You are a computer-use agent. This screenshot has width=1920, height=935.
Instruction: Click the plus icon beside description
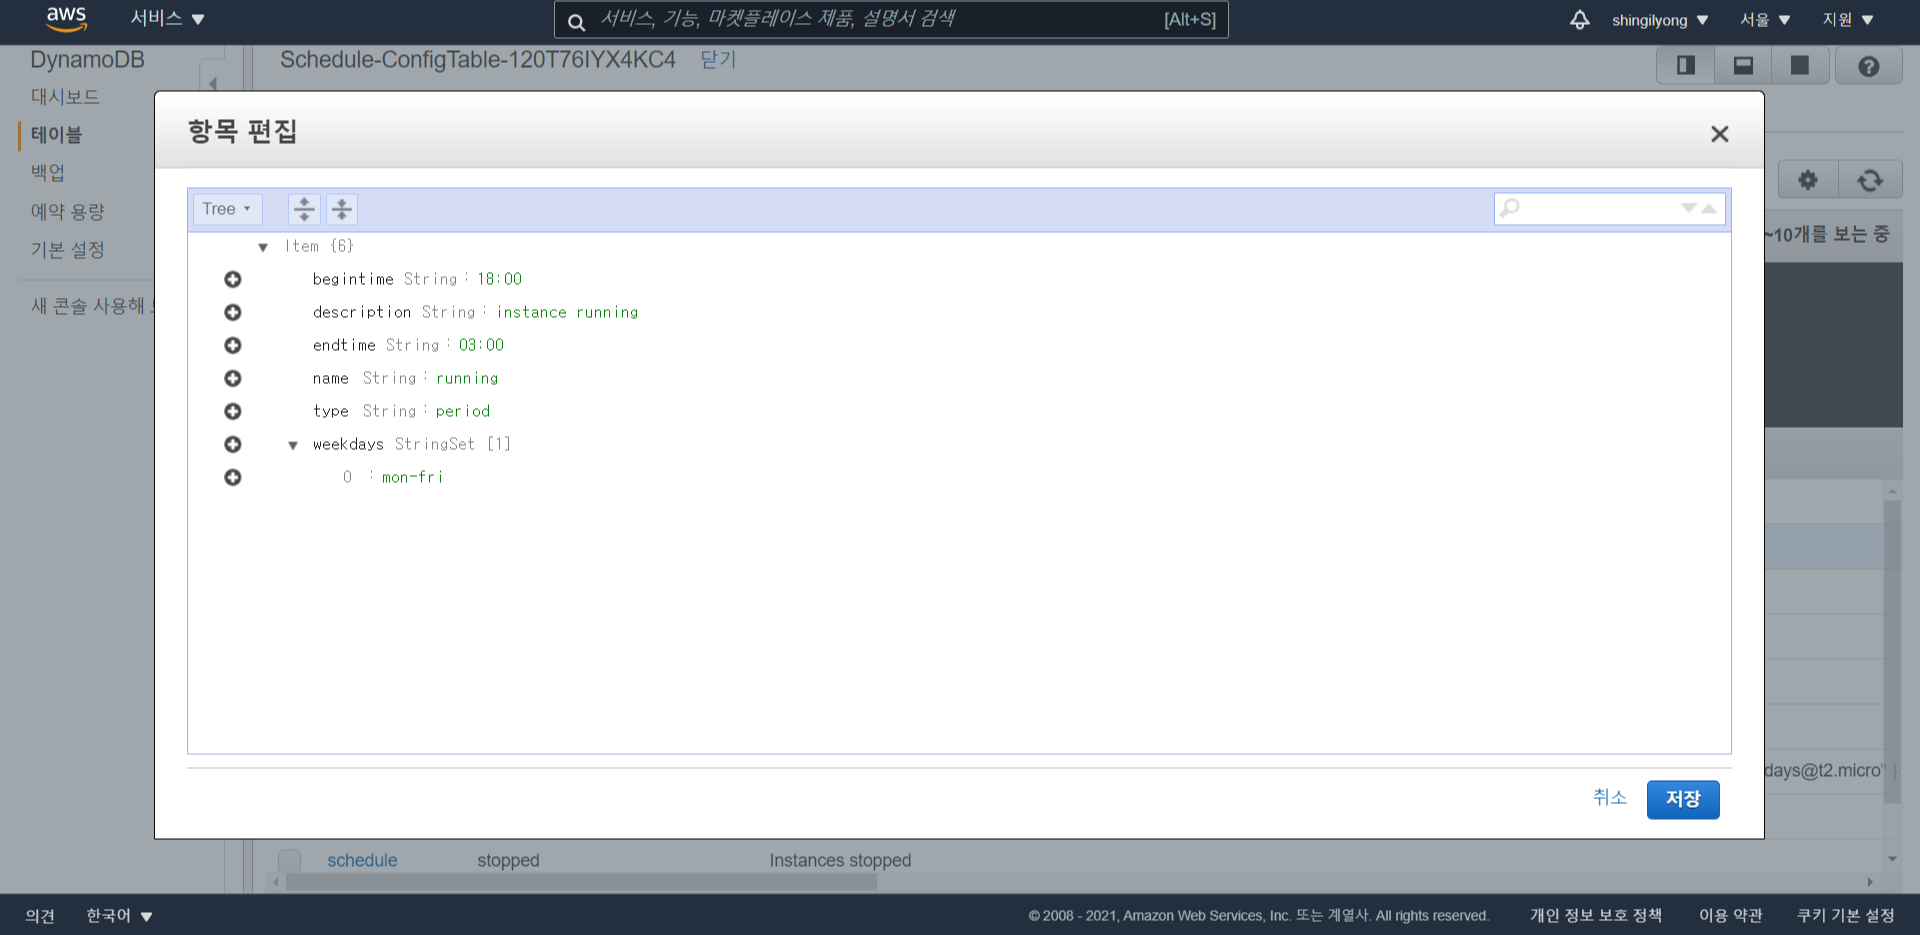(x=233, y=312)
